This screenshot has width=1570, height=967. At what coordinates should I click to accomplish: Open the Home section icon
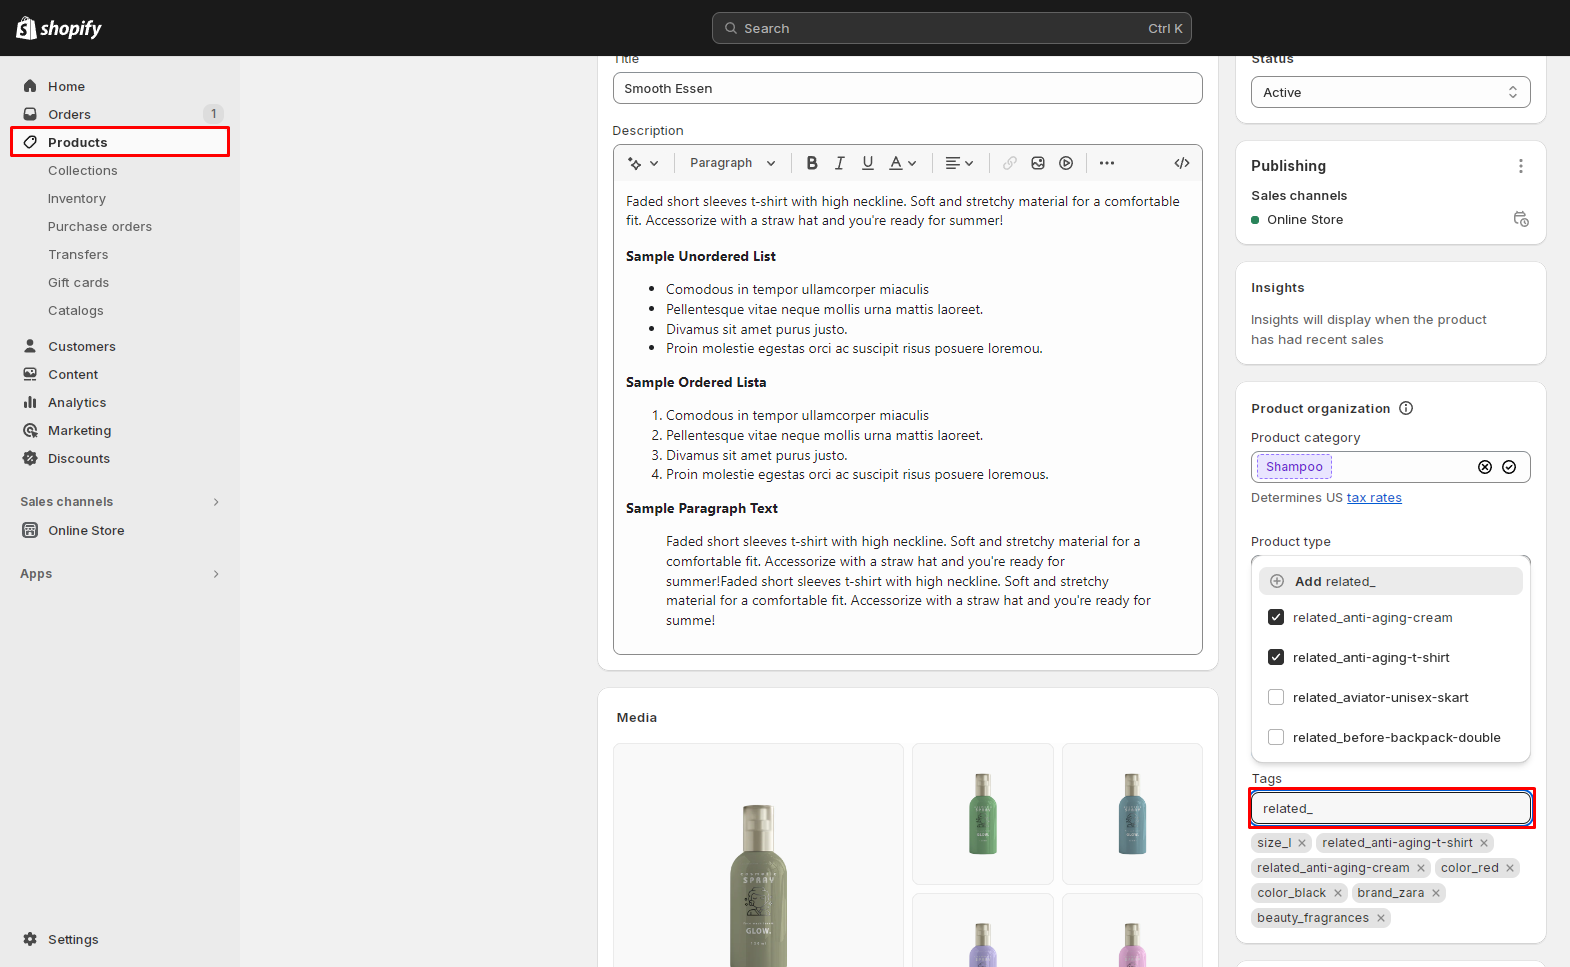click(x=30, y=86)
